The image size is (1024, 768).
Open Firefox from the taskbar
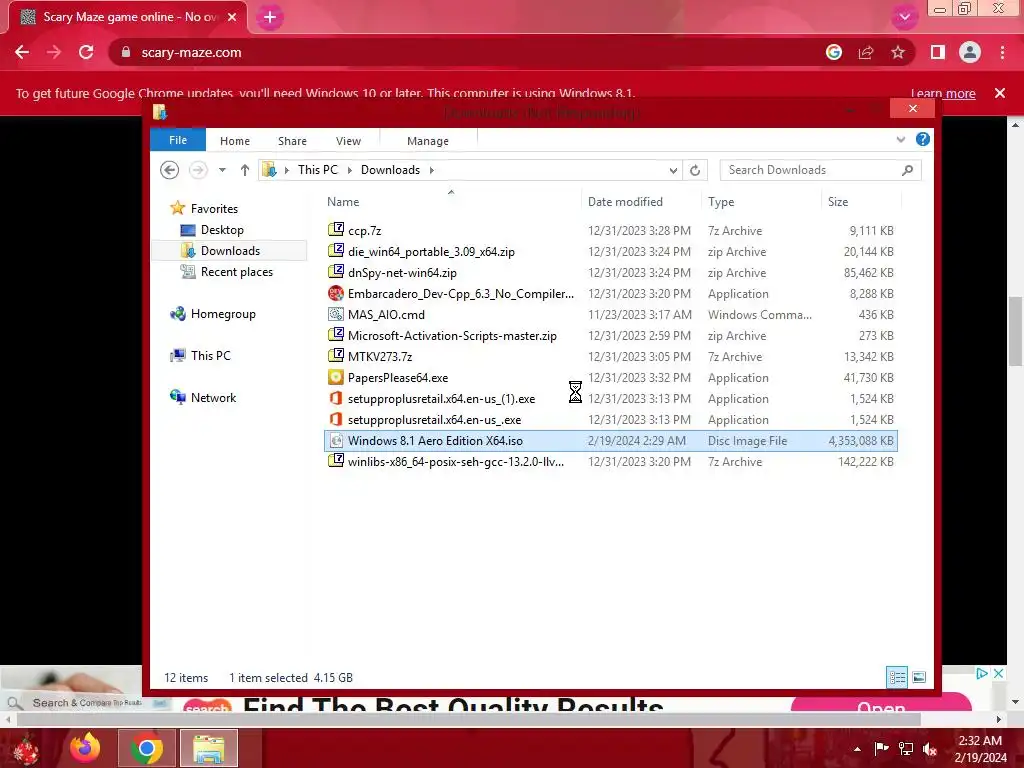coord(85,748)
